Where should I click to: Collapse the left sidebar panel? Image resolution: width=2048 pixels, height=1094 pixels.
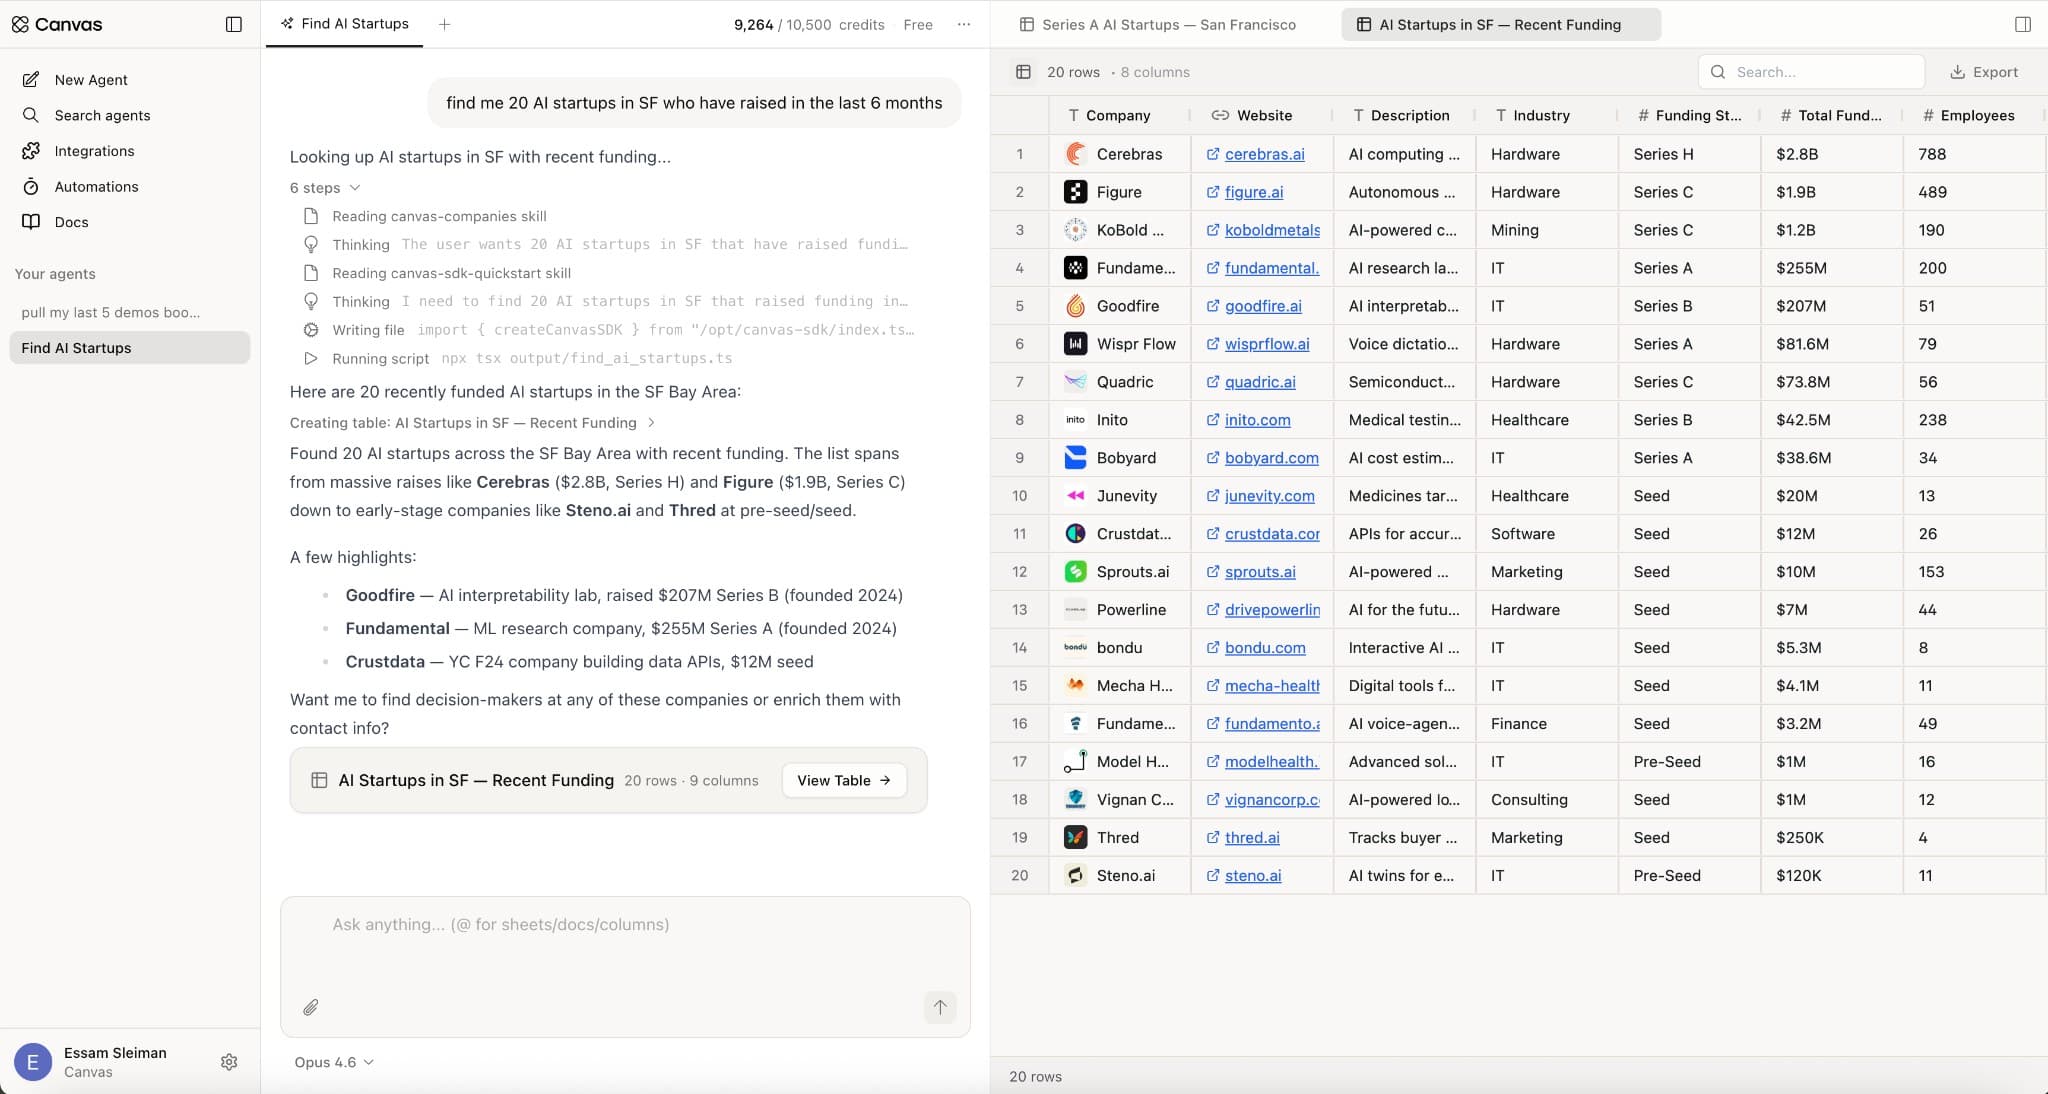(x=234, y=24)
